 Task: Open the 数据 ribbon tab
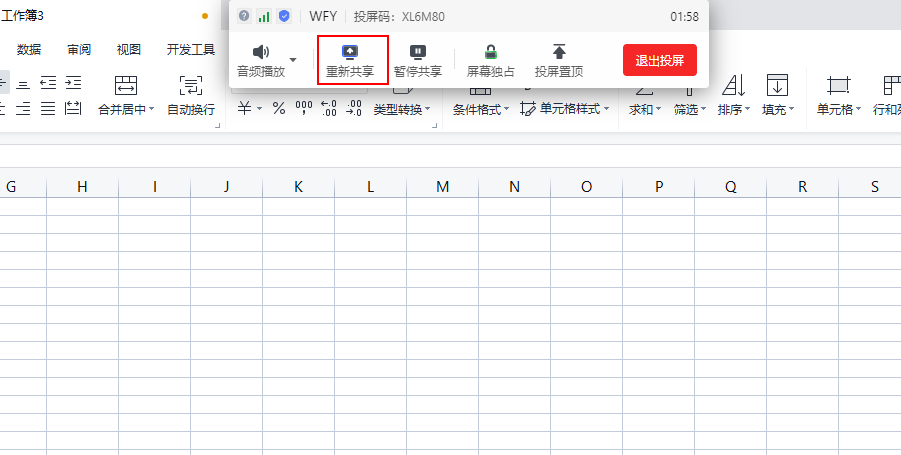(29, 49)
